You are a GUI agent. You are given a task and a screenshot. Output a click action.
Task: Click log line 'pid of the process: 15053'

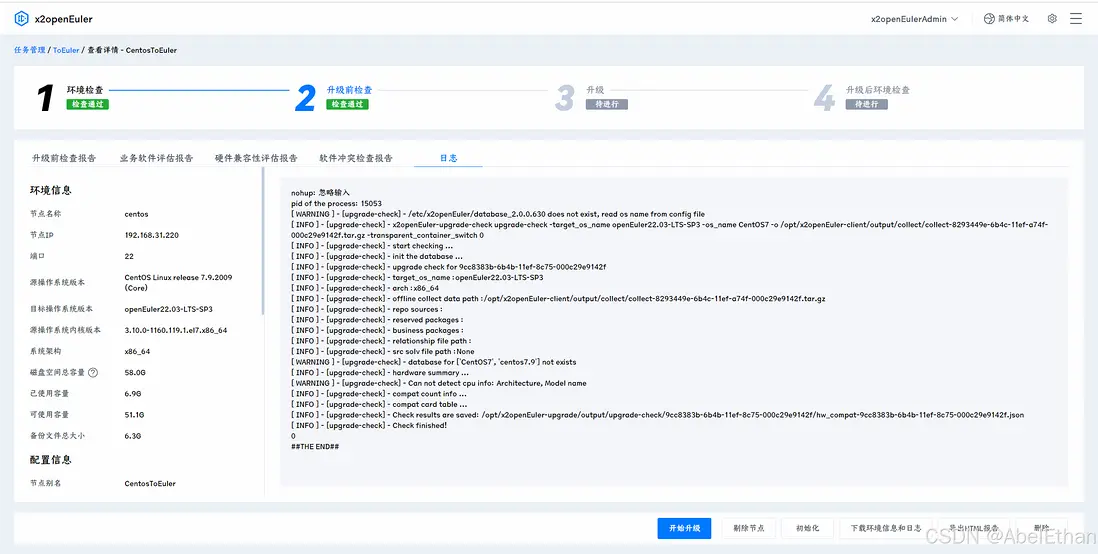point(336,204)
